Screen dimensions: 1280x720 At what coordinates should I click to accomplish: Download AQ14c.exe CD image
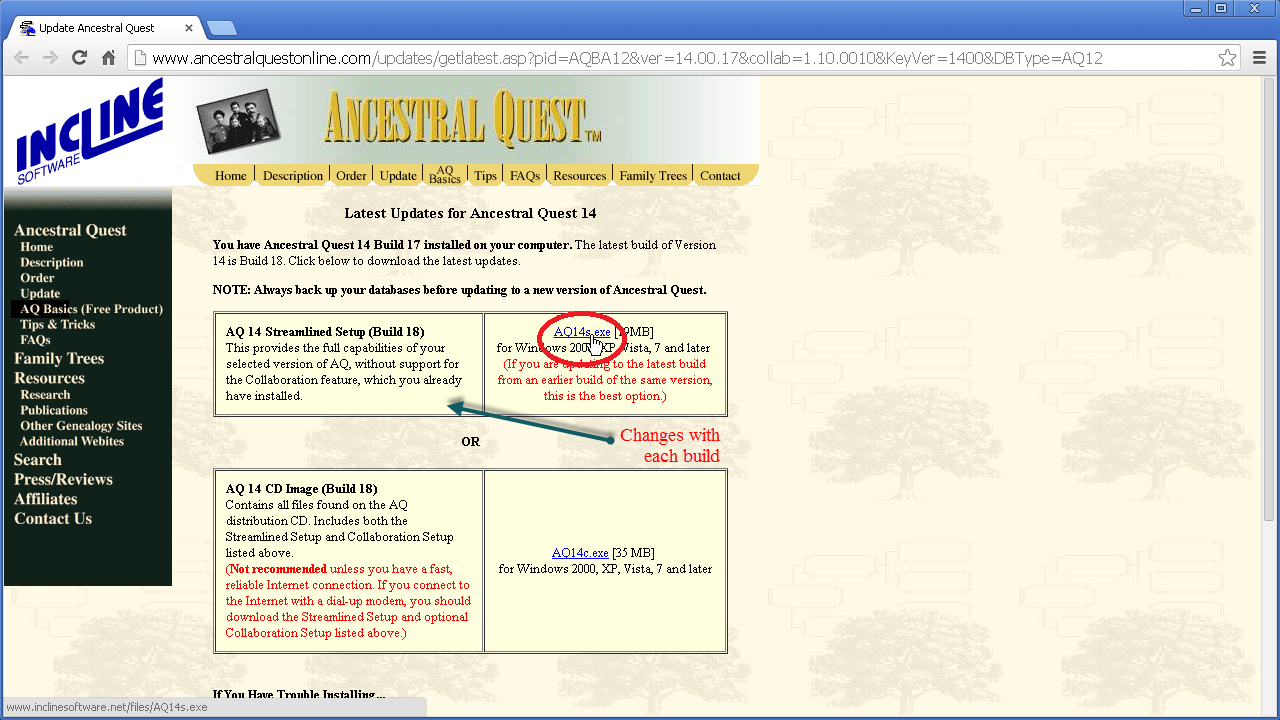580,553
